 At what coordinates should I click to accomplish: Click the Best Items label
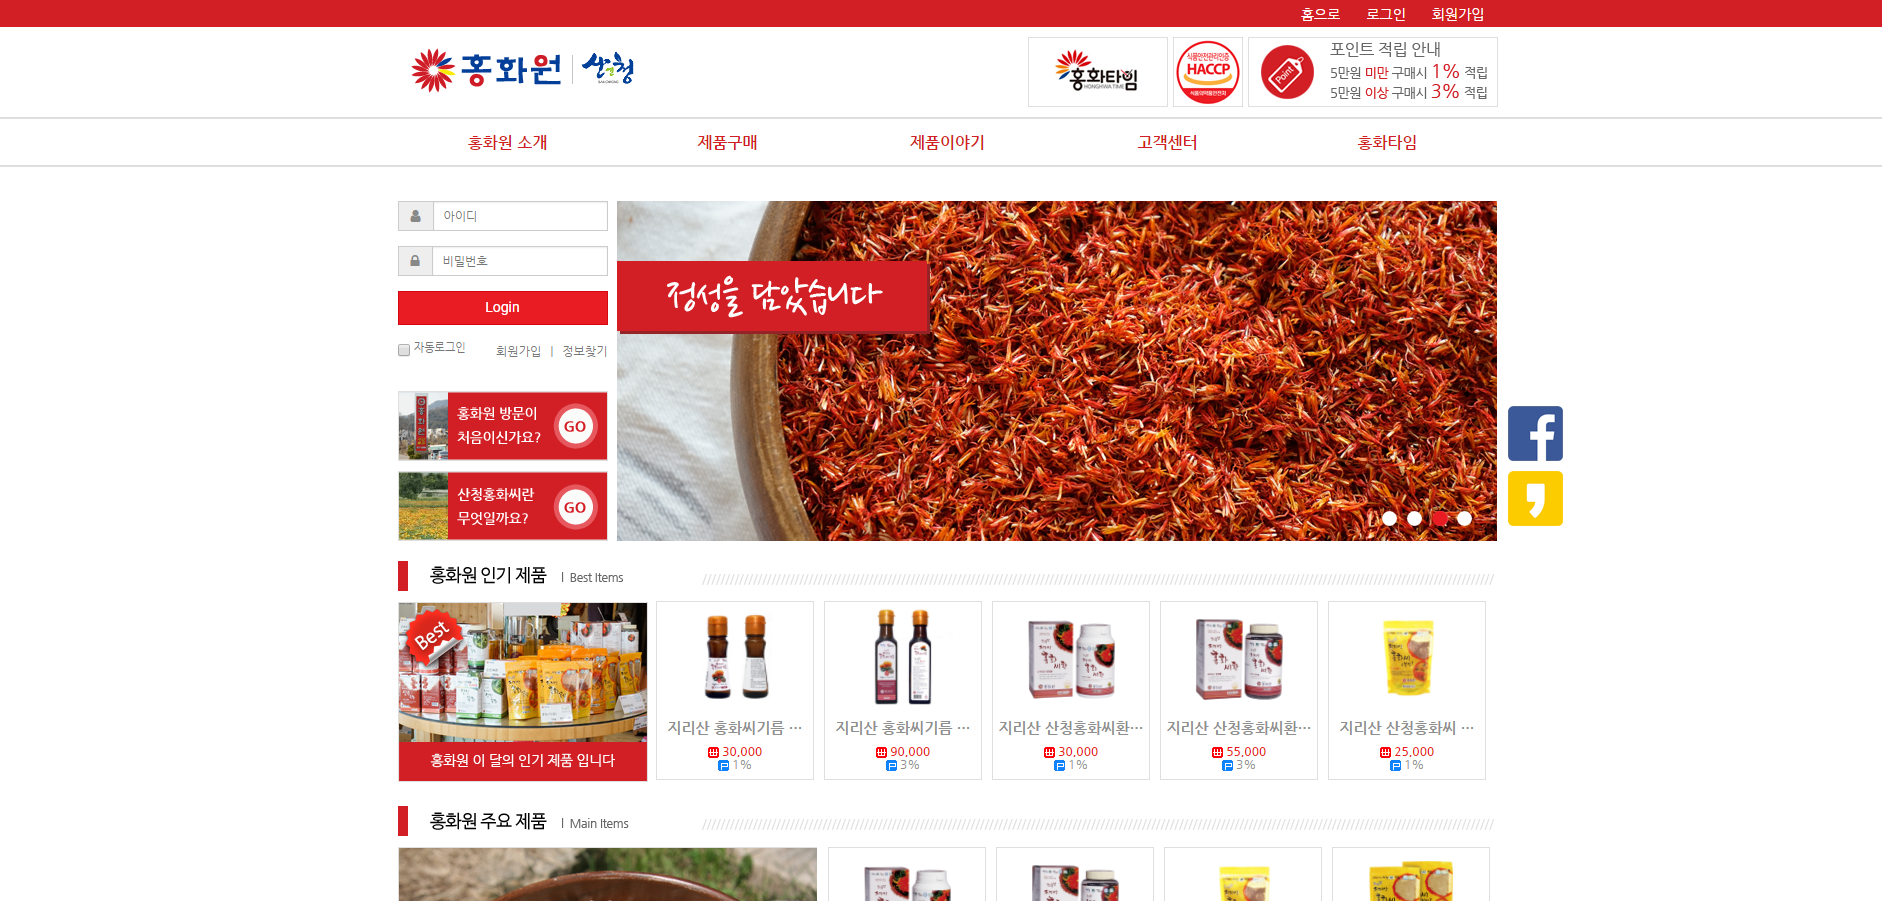pyautogui.click(x=596, y=578)
